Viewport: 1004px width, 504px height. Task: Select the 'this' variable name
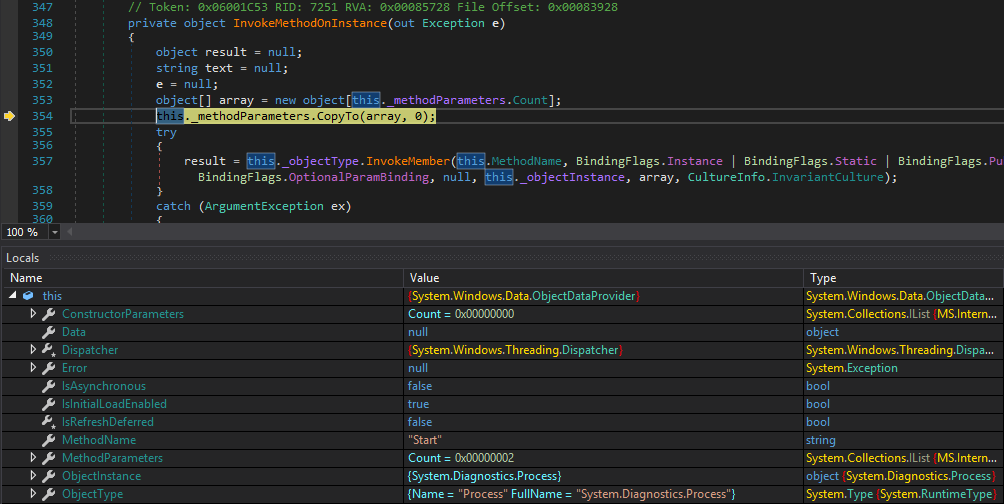click(x=52, y=295)
